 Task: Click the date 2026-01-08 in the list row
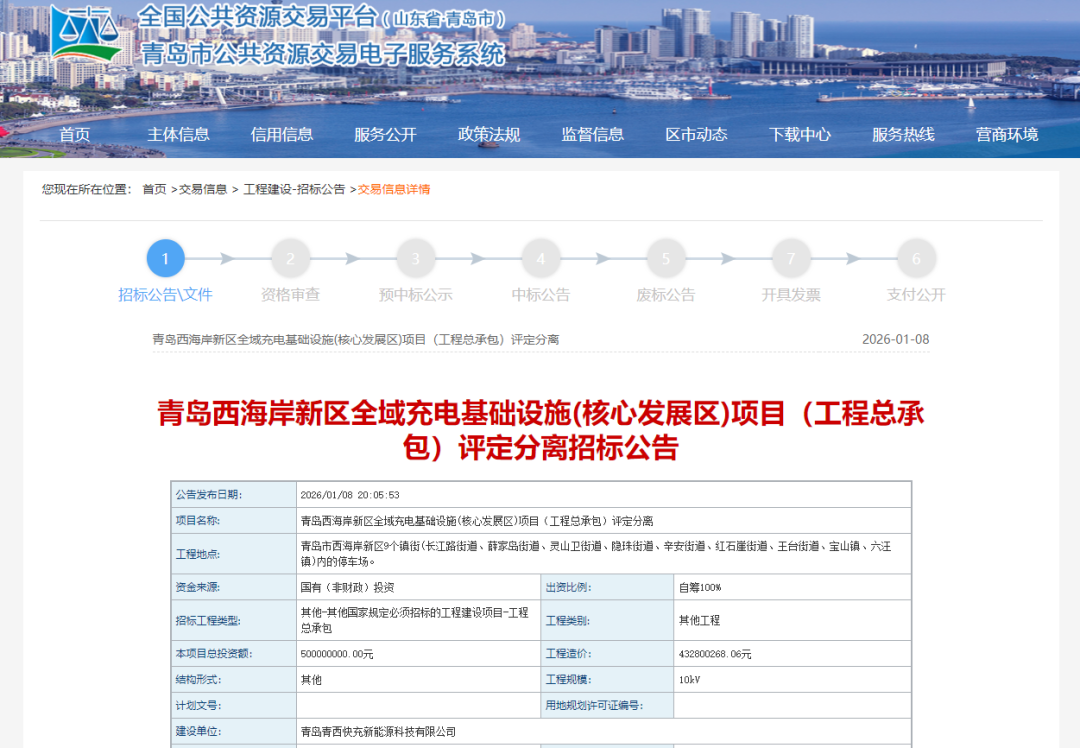895,340
